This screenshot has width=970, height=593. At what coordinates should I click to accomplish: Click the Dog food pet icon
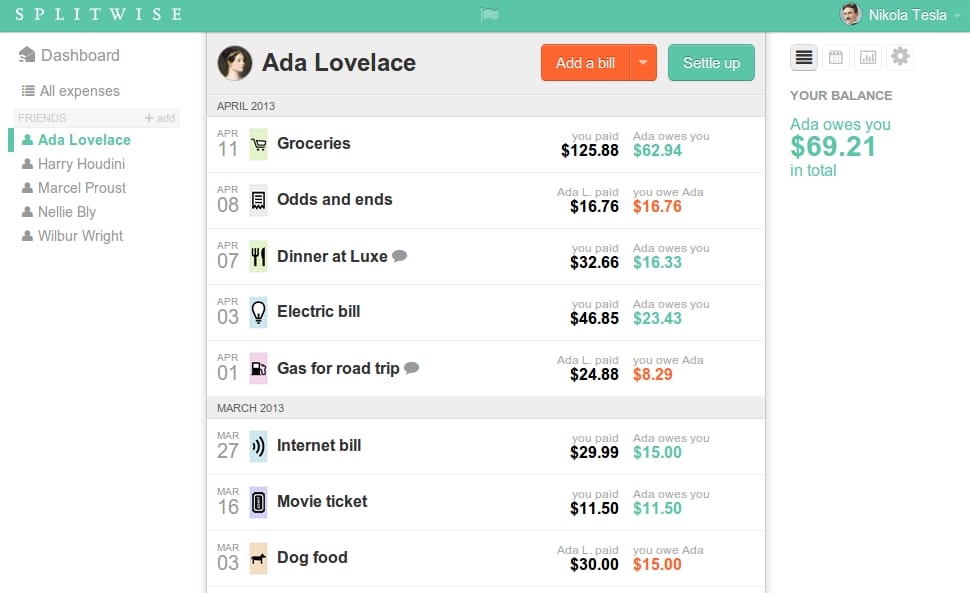point(259,558)
